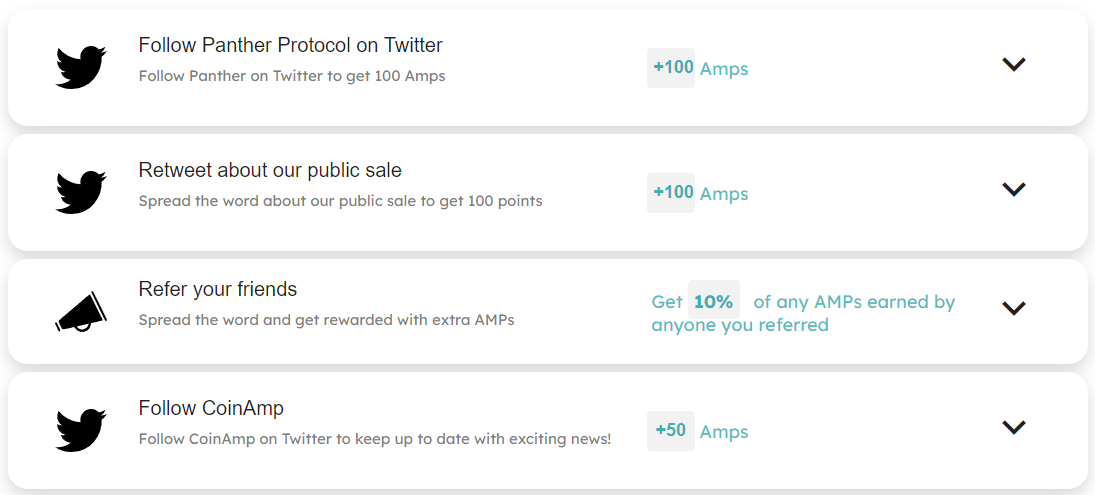
Task: Click the megaphone icon for referrals
Action: (81, 311)
